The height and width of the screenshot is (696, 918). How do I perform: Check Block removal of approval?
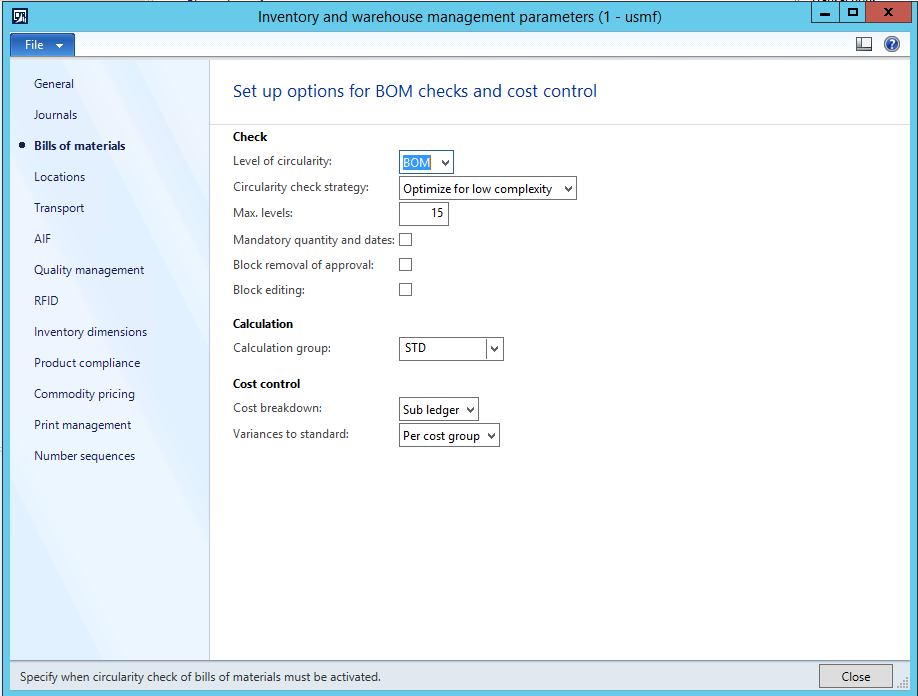405,264
